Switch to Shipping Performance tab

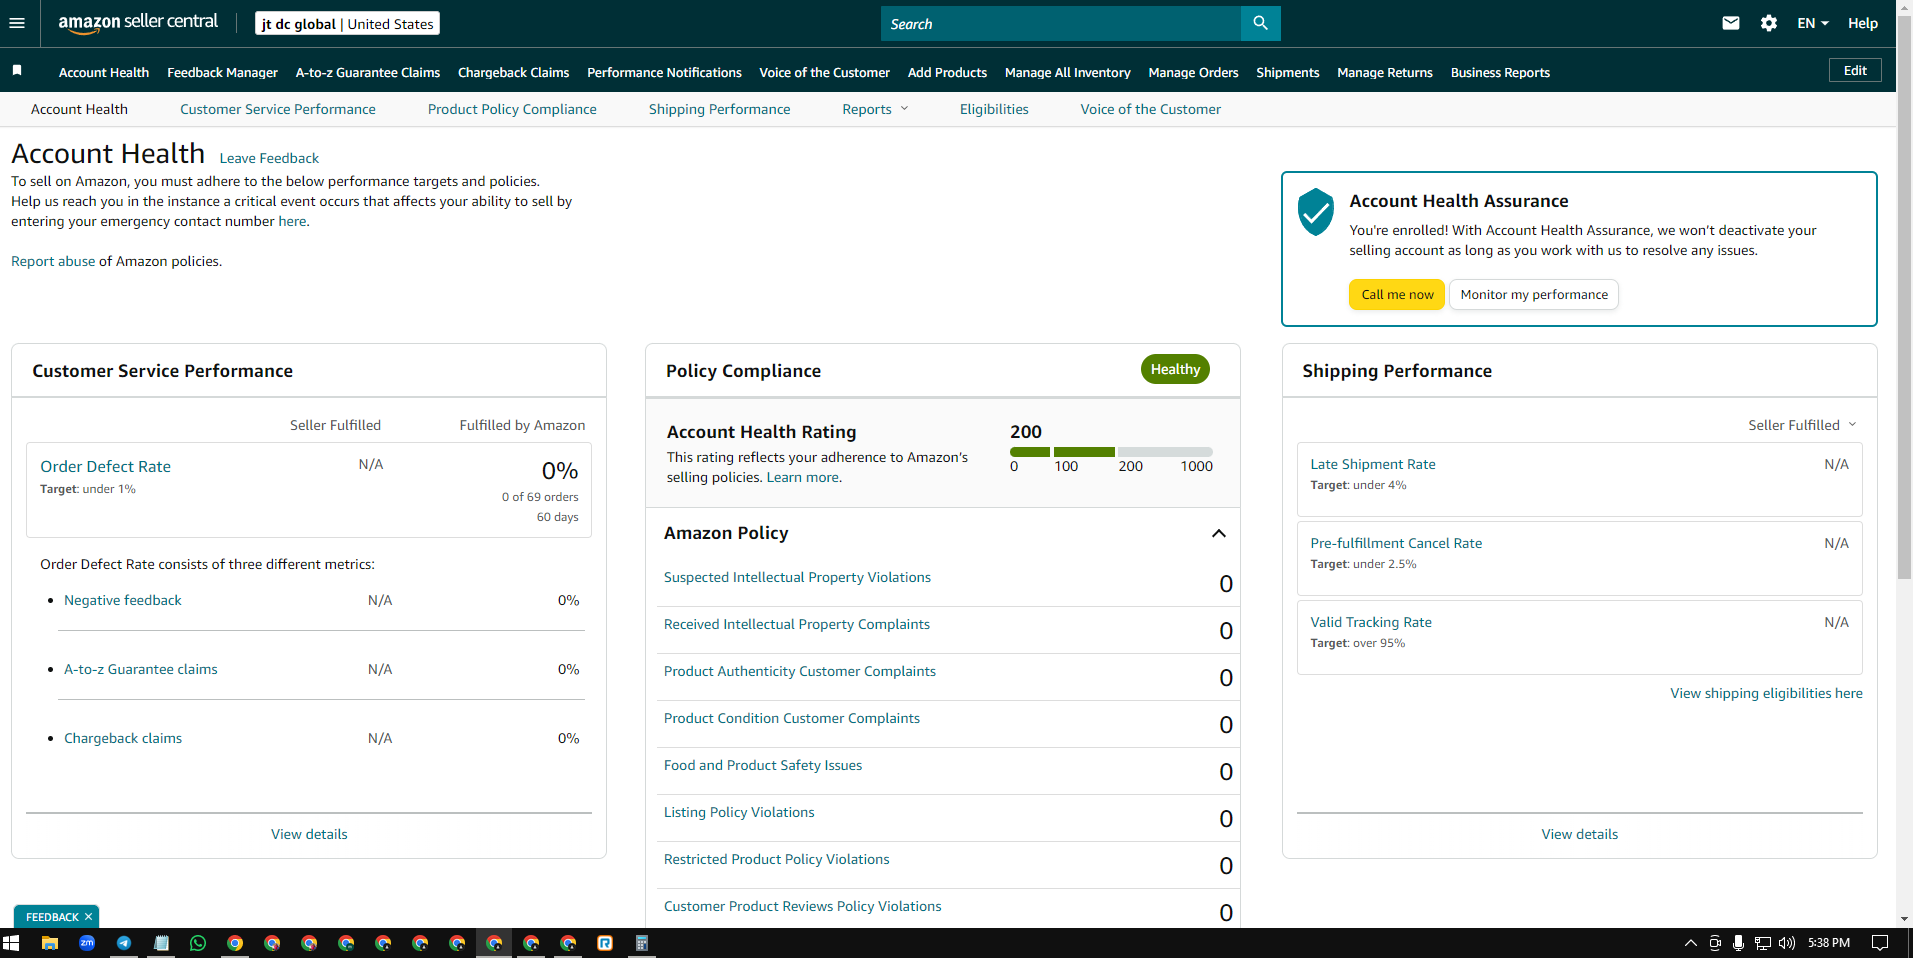tap(719, 109)
